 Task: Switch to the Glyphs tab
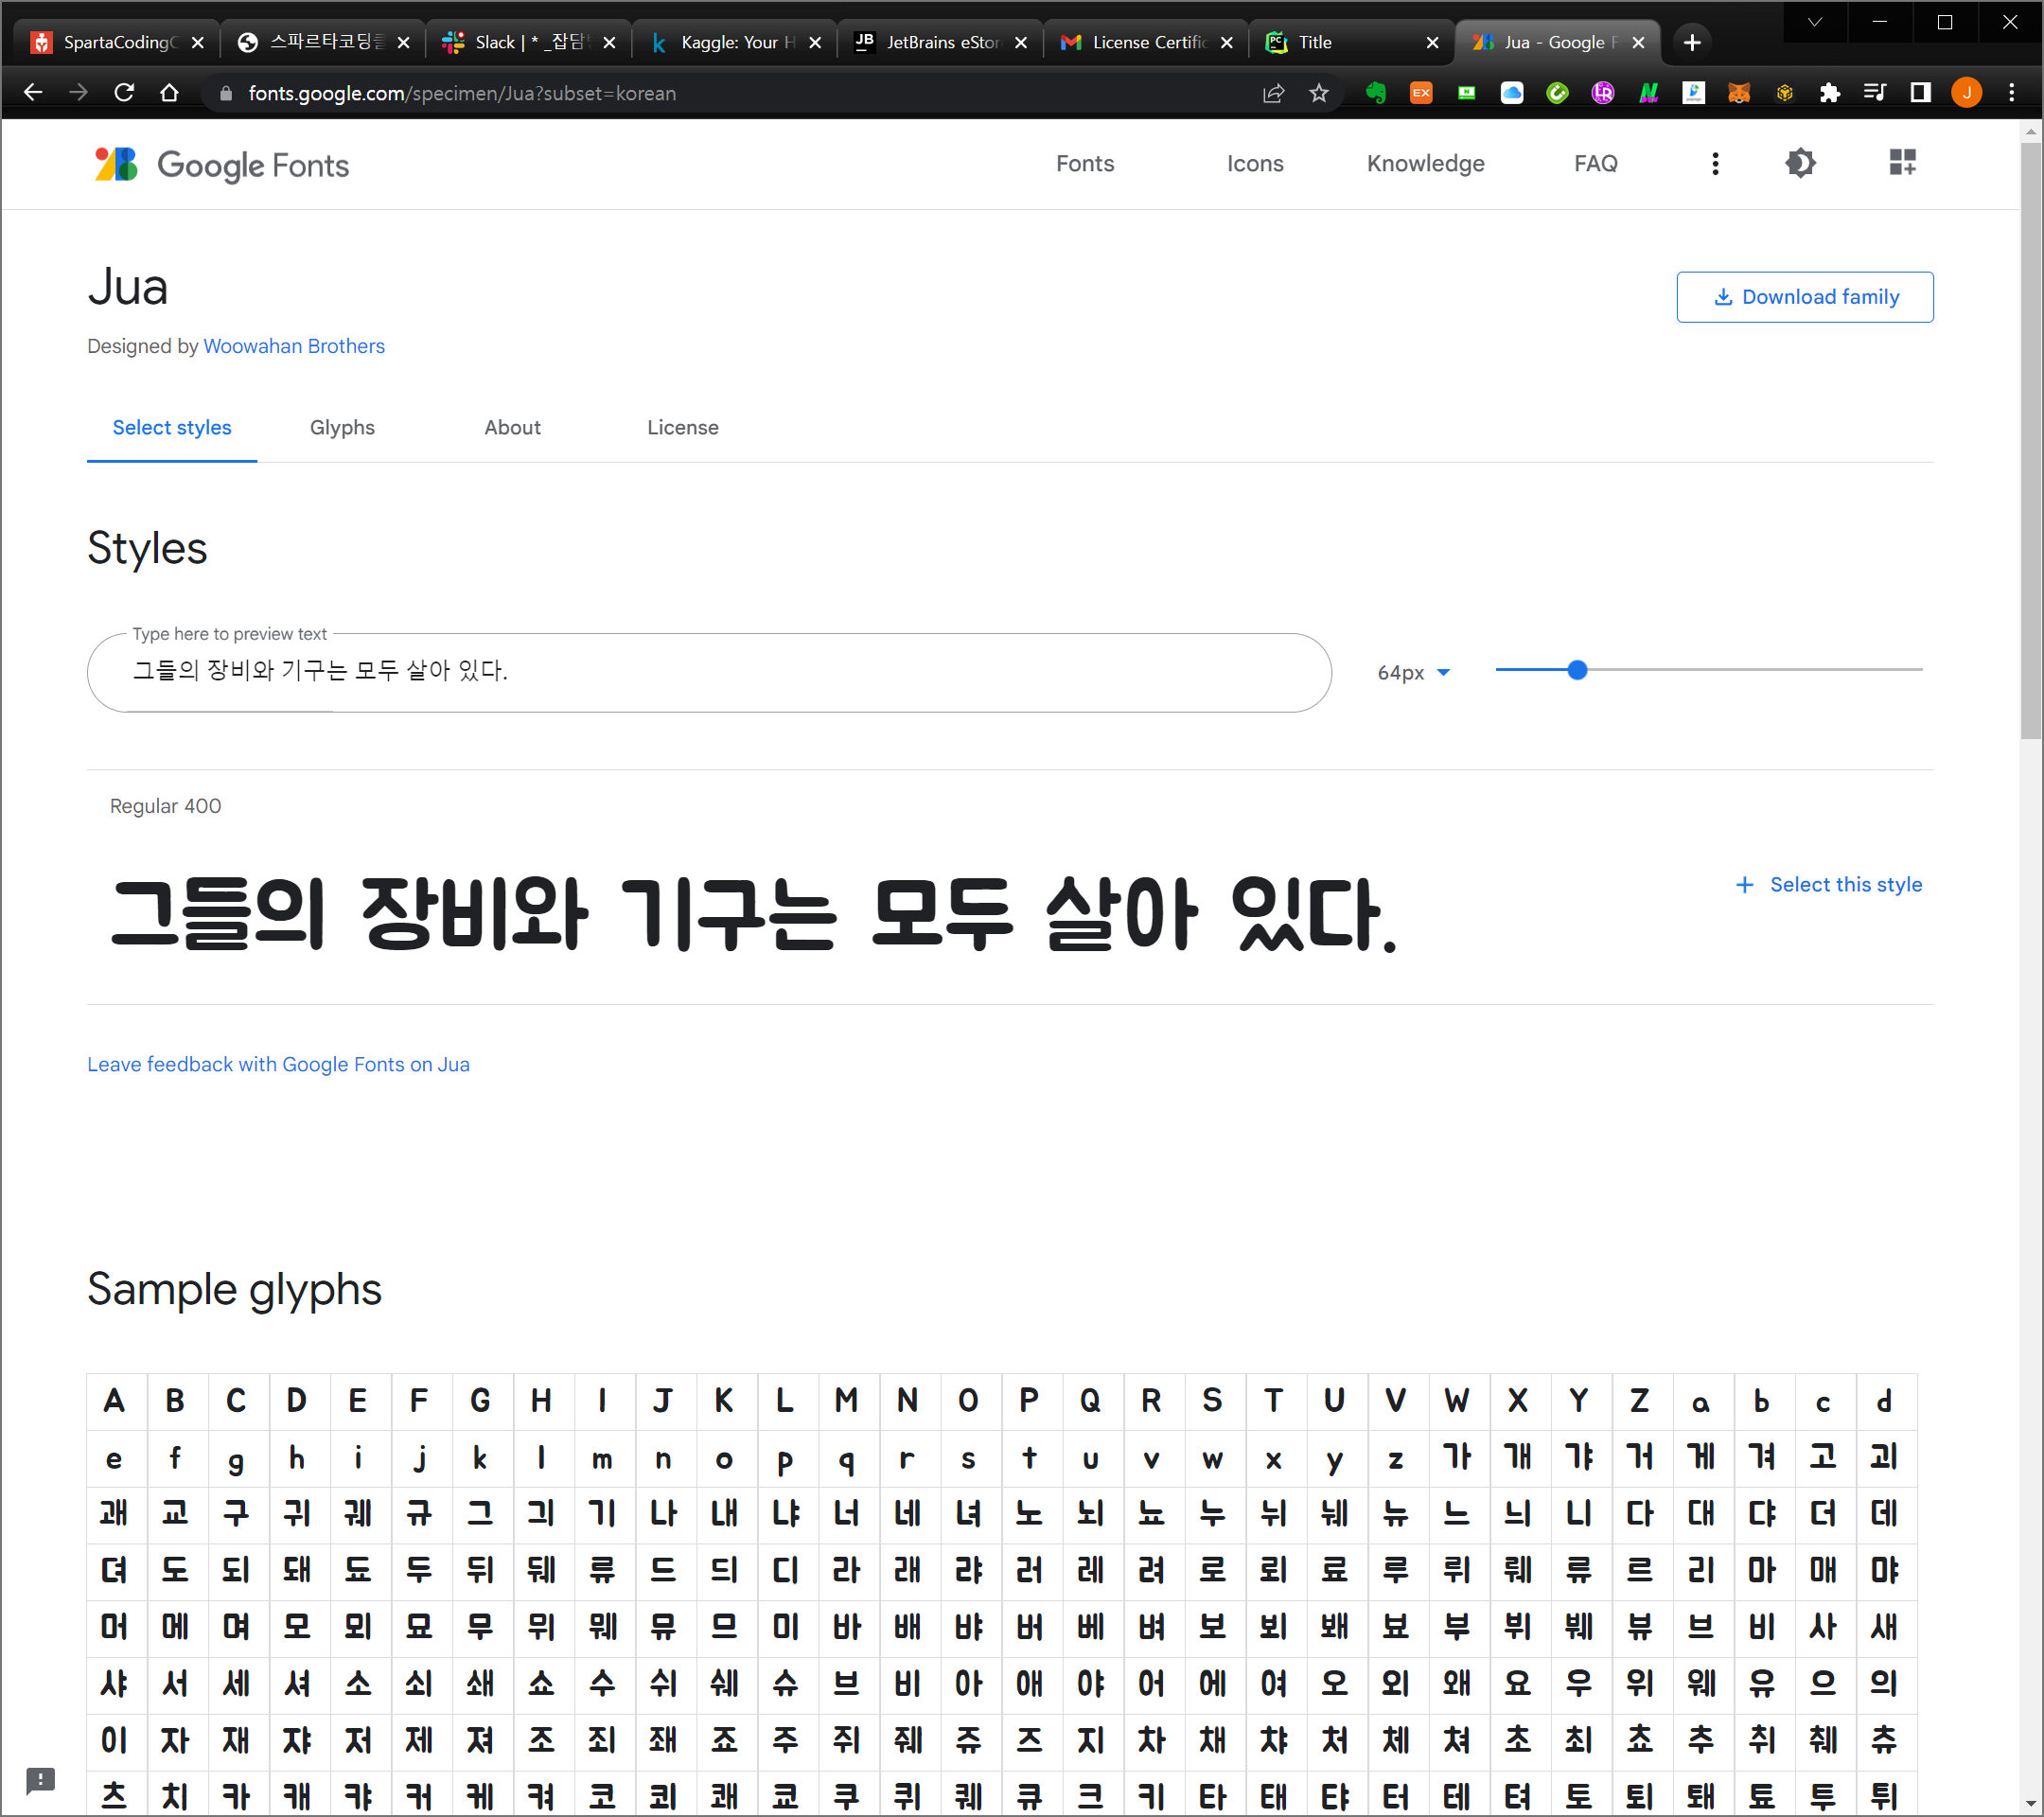(342, 427)
